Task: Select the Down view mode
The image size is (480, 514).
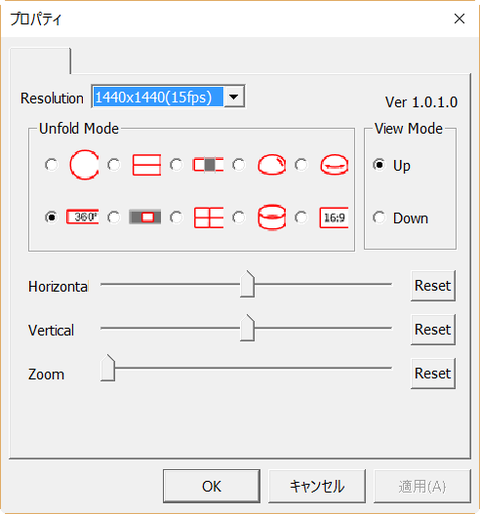Action: tap(379, 218)
